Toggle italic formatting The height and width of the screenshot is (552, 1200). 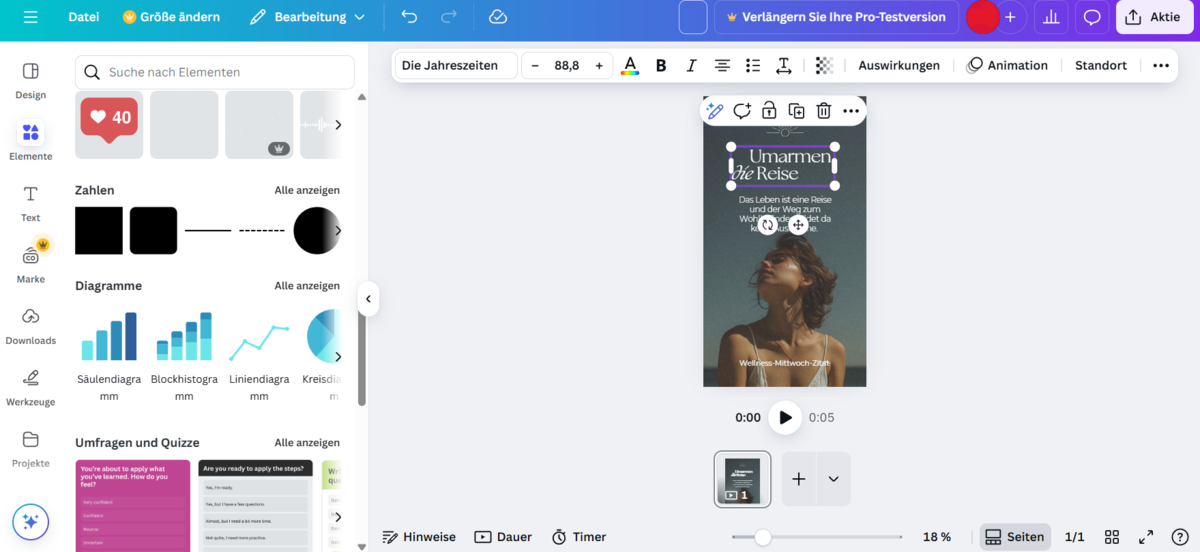(x=691, y=66)
